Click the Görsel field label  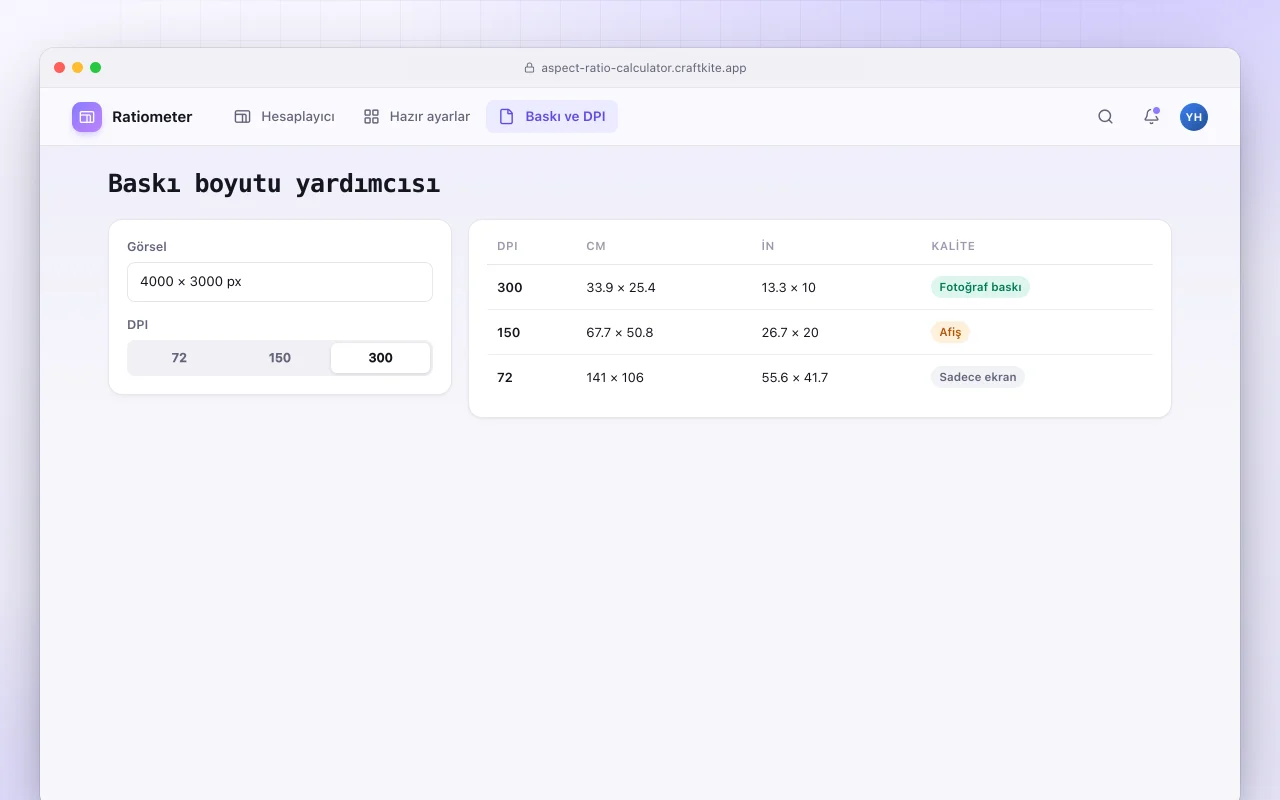point(147,246)
